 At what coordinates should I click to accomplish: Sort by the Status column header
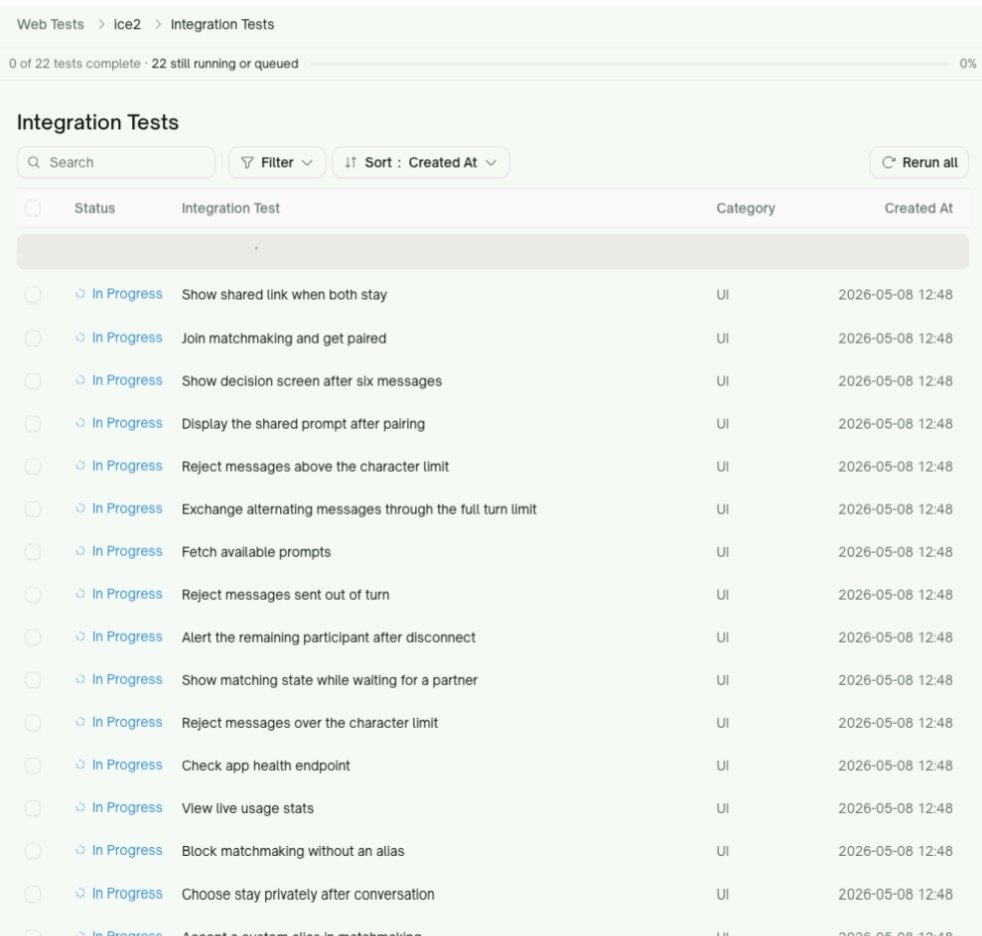(95, 208)
